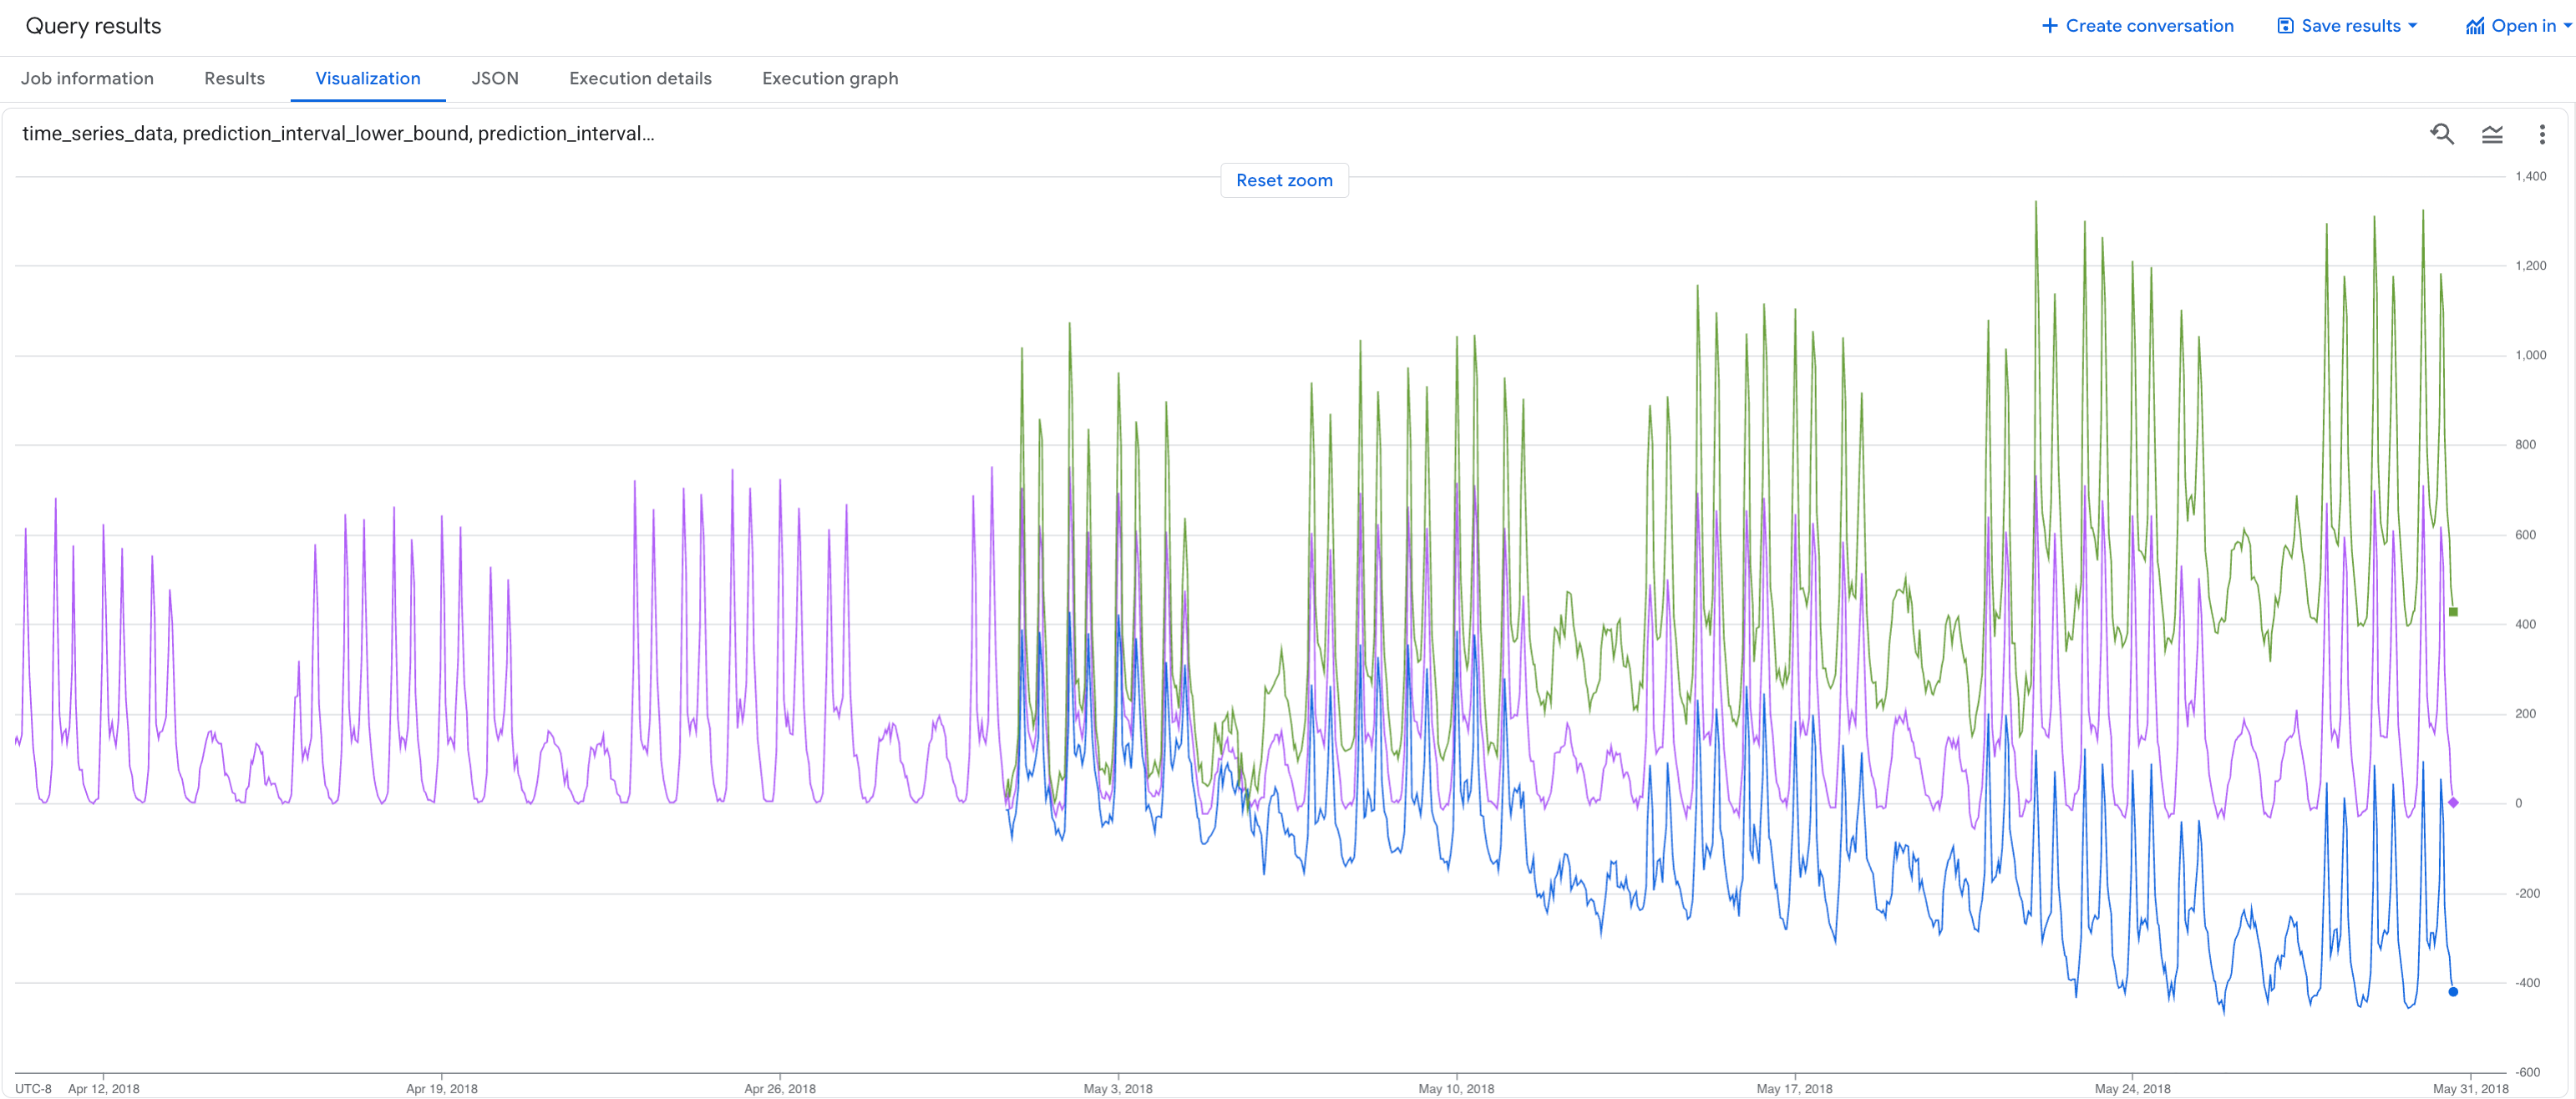The image size is (2576, 1099).
Task: Open the Execution graph tab
Action: [829, 78]
